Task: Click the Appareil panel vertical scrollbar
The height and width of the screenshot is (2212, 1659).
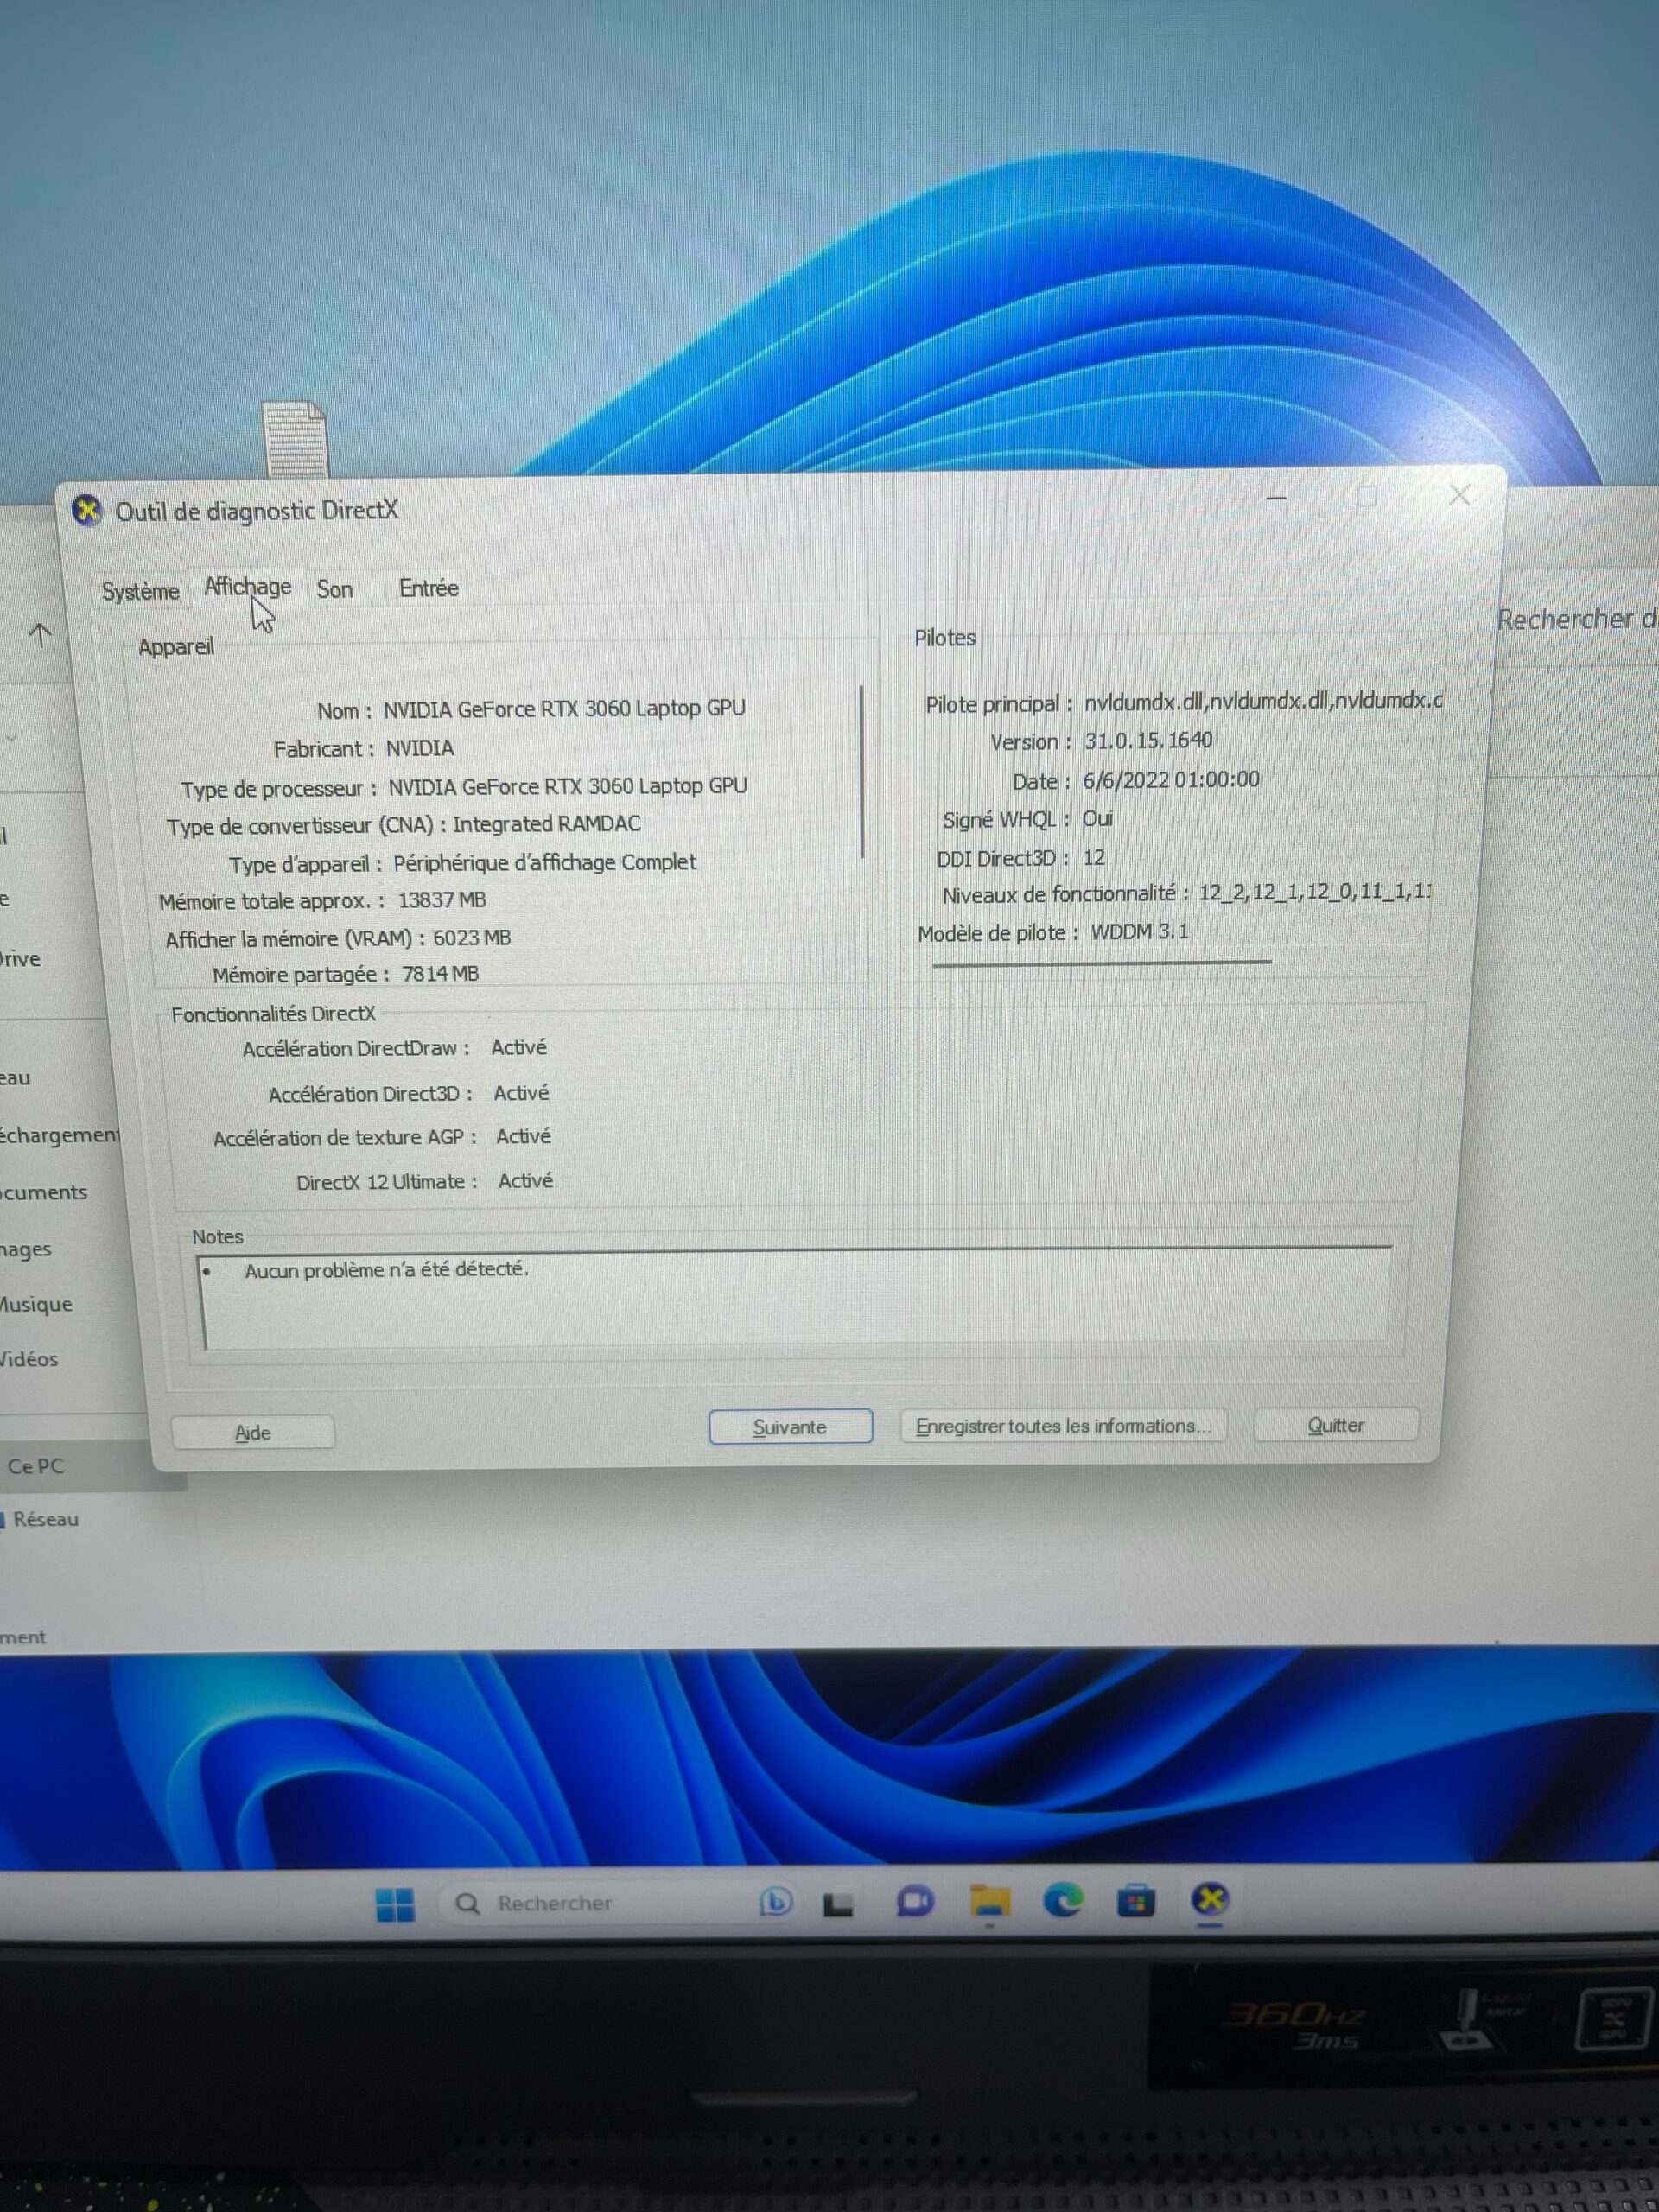Action: pos(862,771)
